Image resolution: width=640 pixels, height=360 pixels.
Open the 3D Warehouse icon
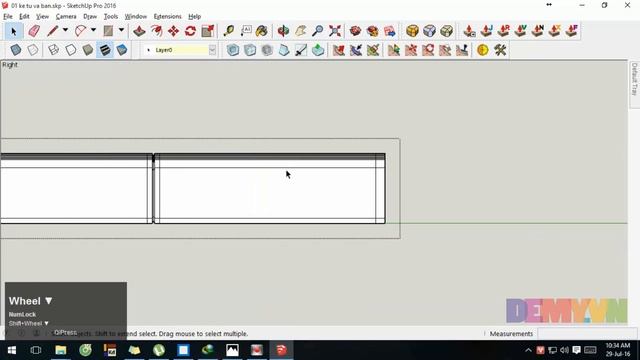tap(356, 31)
